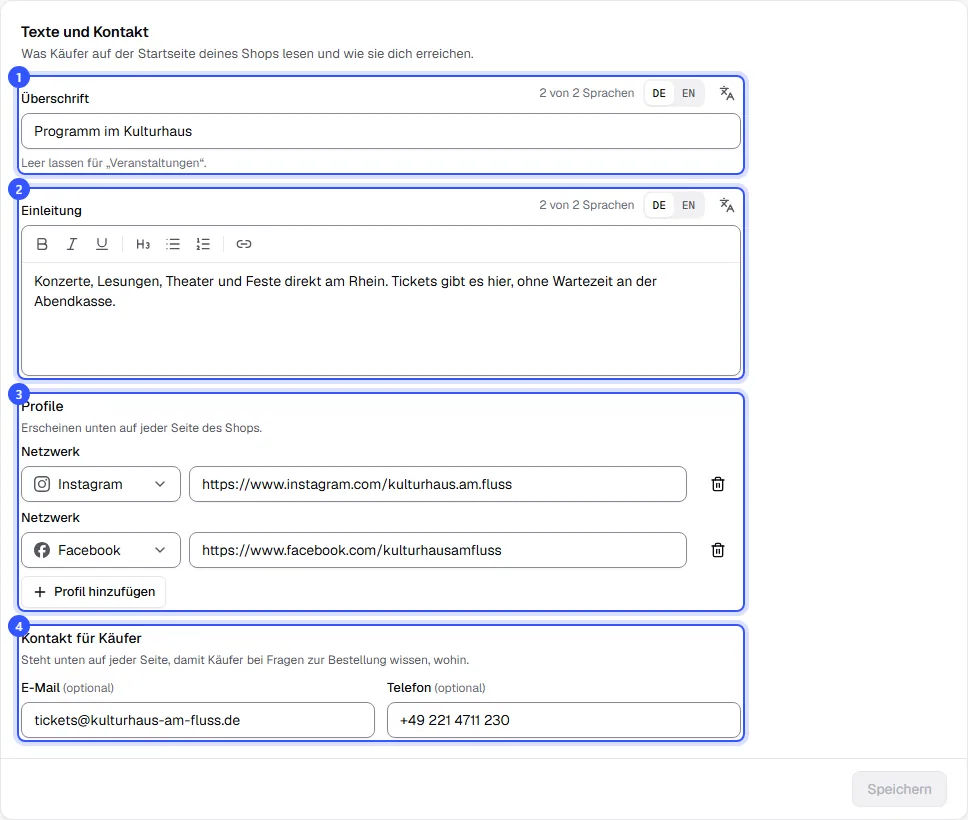Edit the Einleitung text body
Screen dimensions: 968x820
click(381, 319)
